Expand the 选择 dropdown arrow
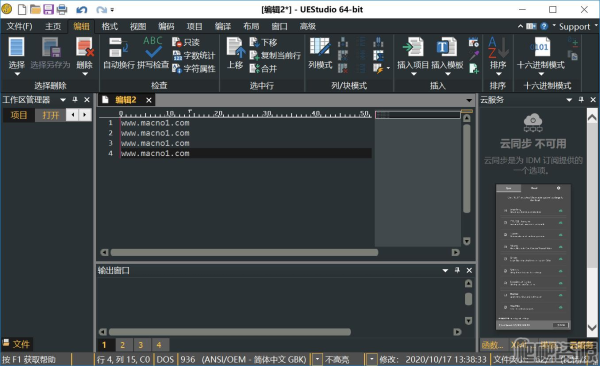600x366 pixels. tap(17, 74)
